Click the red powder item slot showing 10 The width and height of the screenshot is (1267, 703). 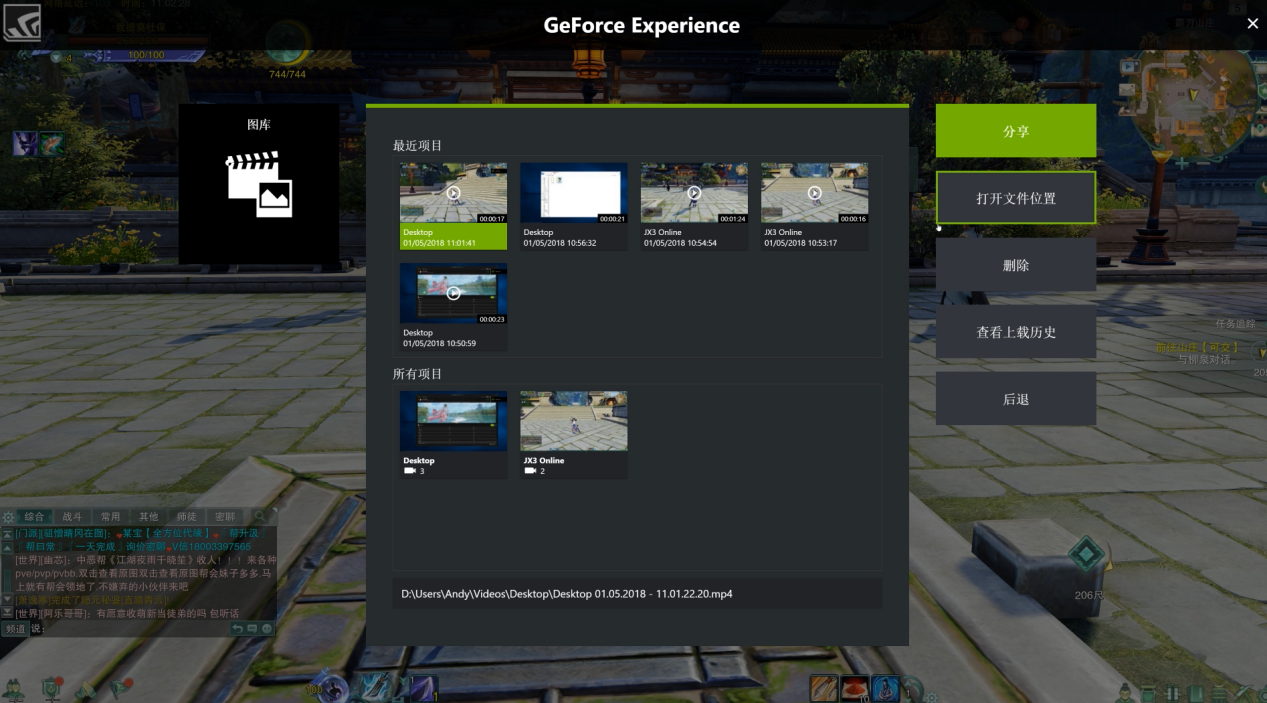pyautogui.click(x=855, y=689)
